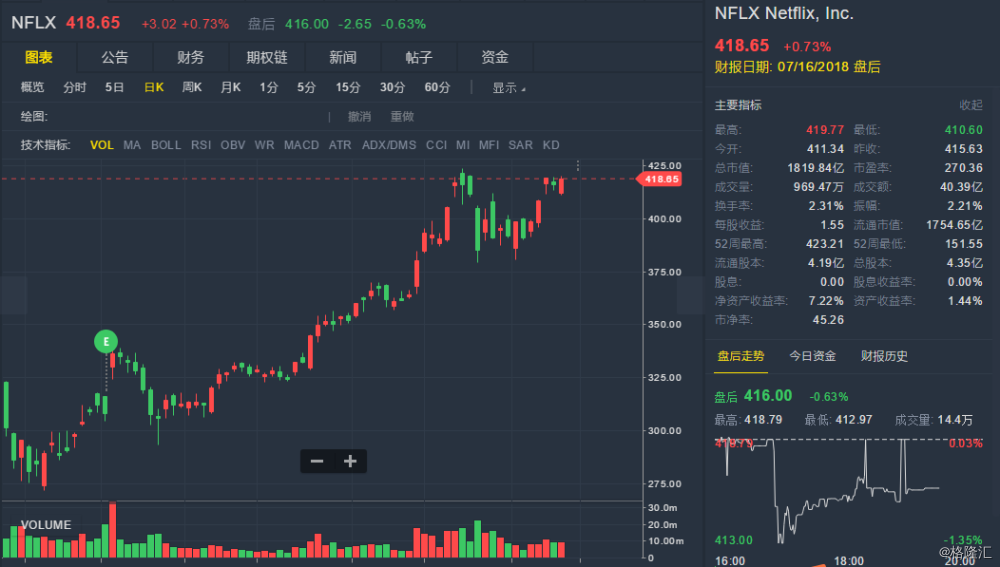Toggle the MA indicator
The width and height of the screenshot is (1000, 567).
pyautogui.click(x=132, y=145)
